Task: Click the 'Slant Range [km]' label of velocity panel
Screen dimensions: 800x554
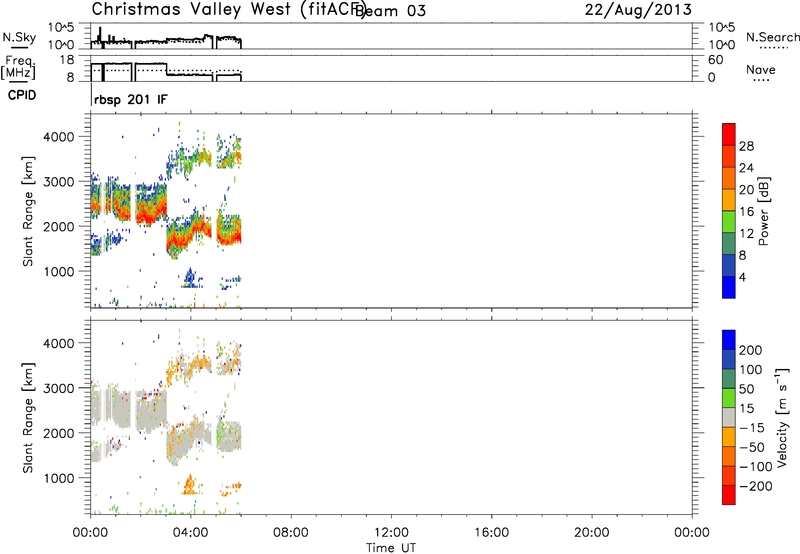Action: pyautogui.click(x=28, y=418)
